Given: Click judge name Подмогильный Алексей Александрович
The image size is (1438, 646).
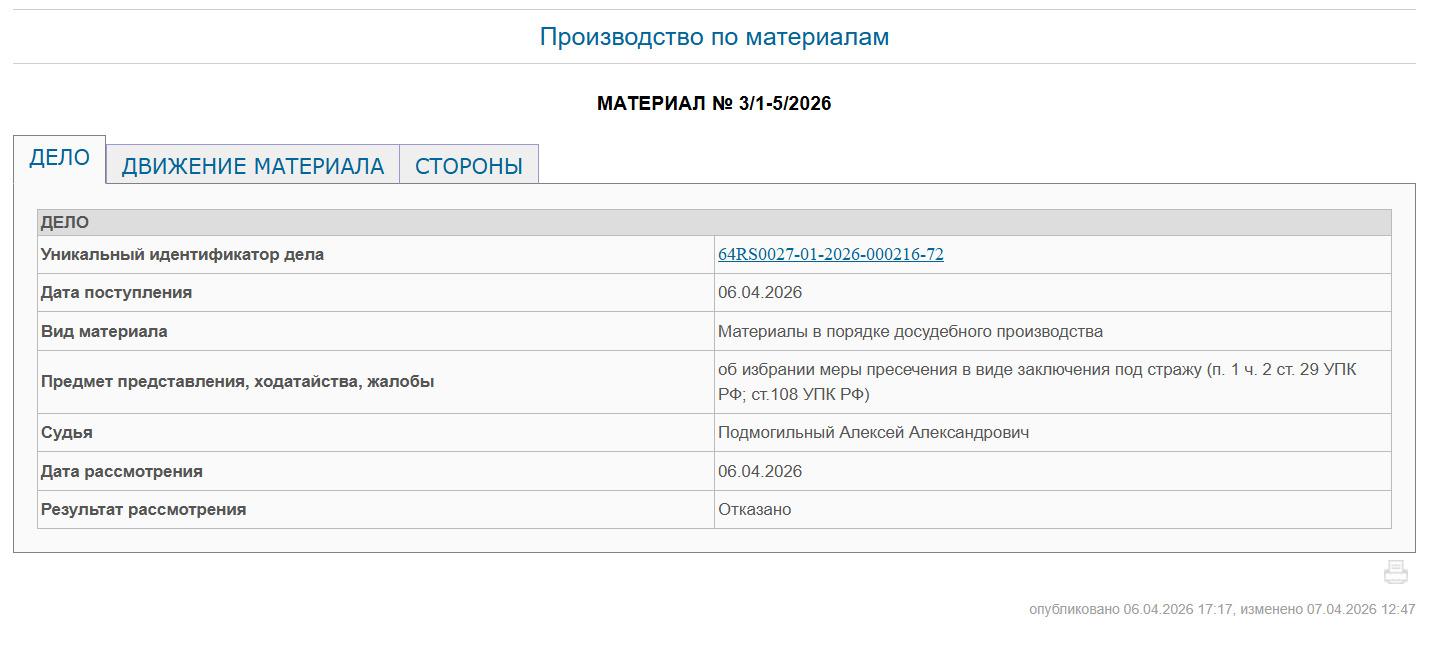Looking at the screenshot, I should (873, 433).
